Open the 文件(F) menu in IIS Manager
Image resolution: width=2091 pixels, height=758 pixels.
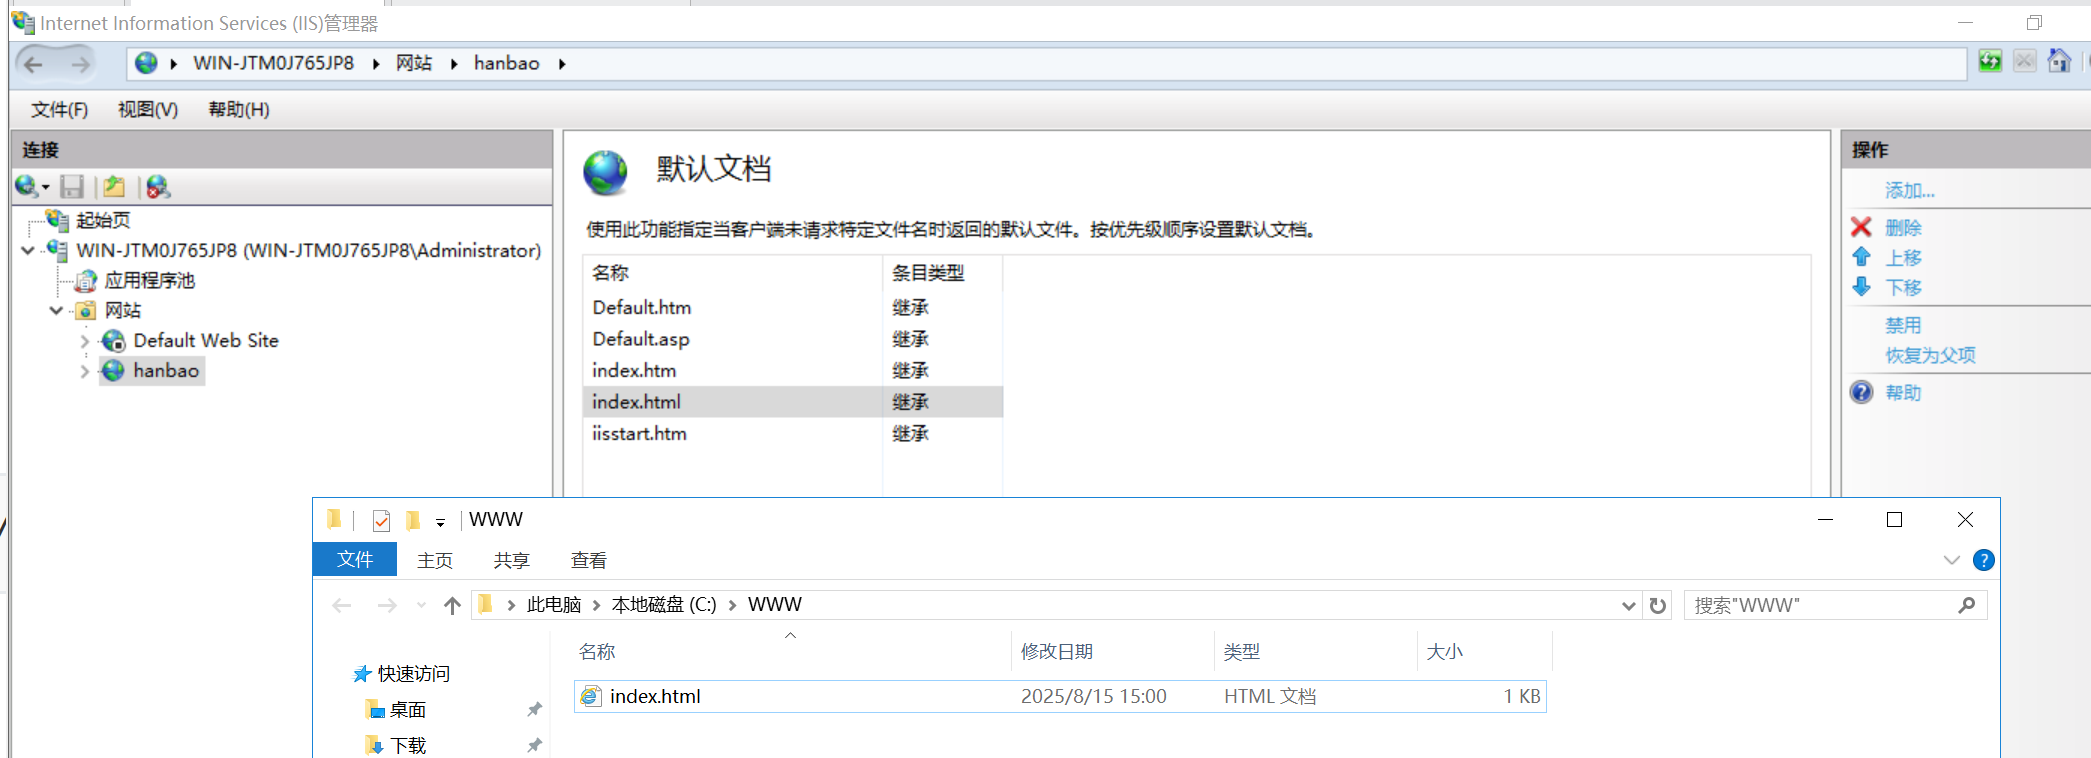[59, 109]
